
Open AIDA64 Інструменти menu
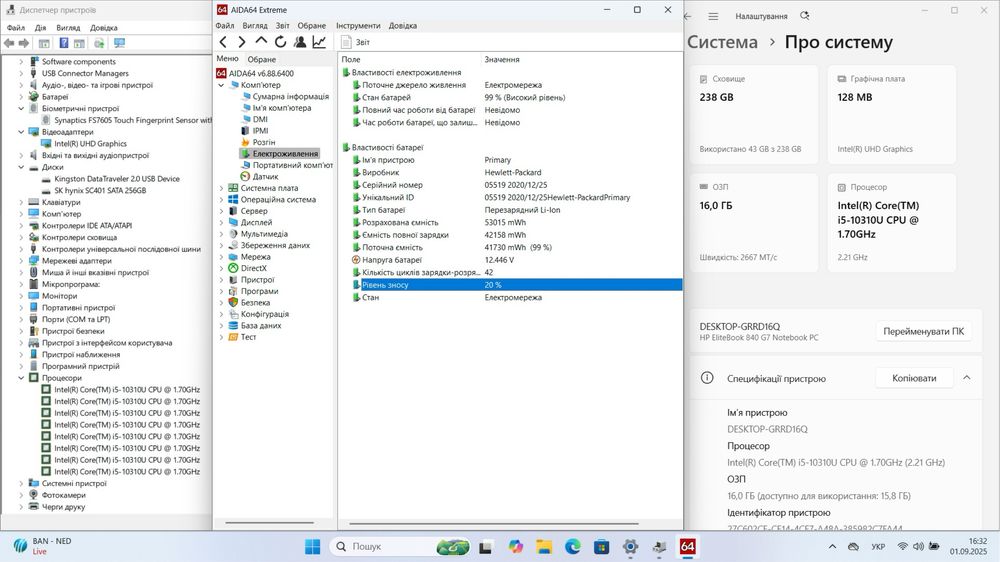pos(358,26)
